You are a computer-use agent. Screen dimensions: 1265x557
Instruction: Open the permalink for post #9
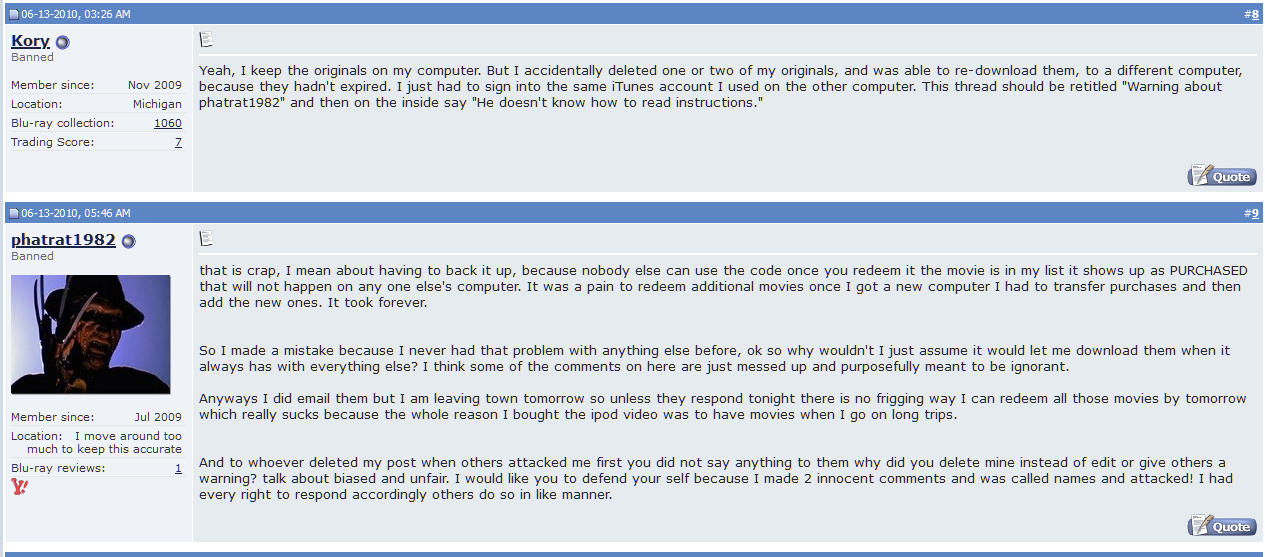coord(1255,213)
